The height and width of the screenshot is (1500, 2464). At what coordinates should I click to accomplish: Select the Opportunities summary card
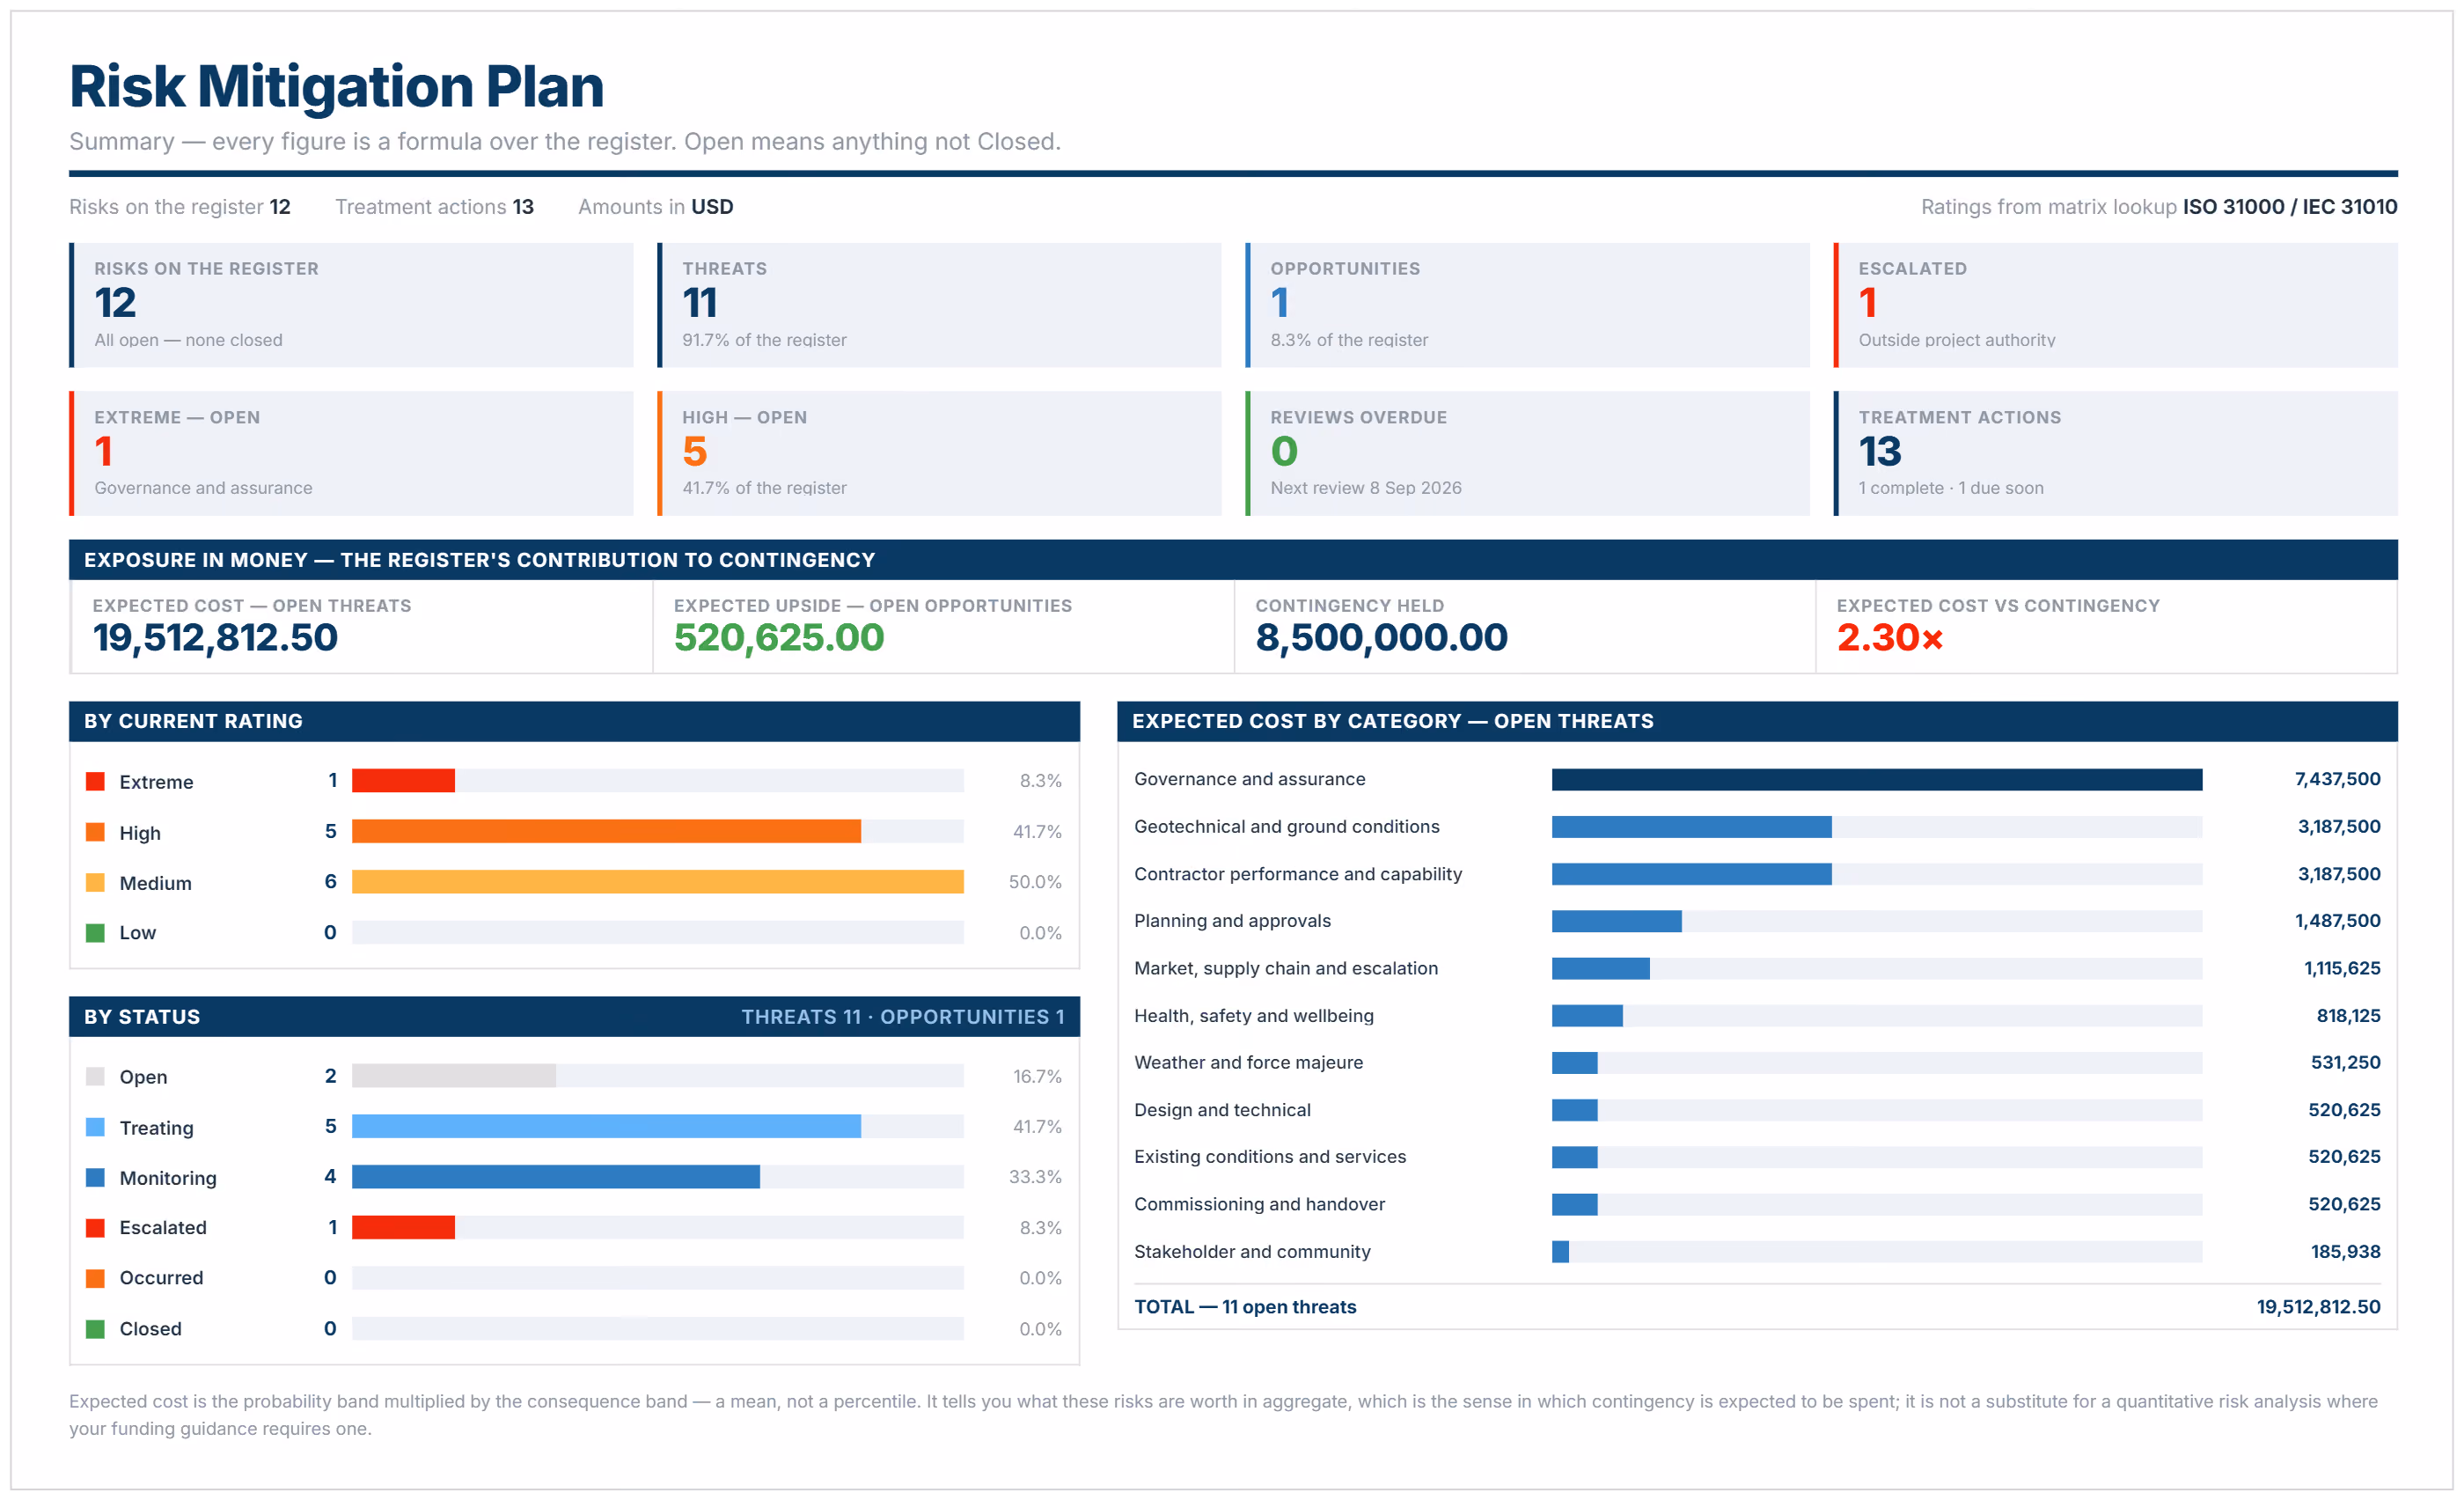[1527, 305]
